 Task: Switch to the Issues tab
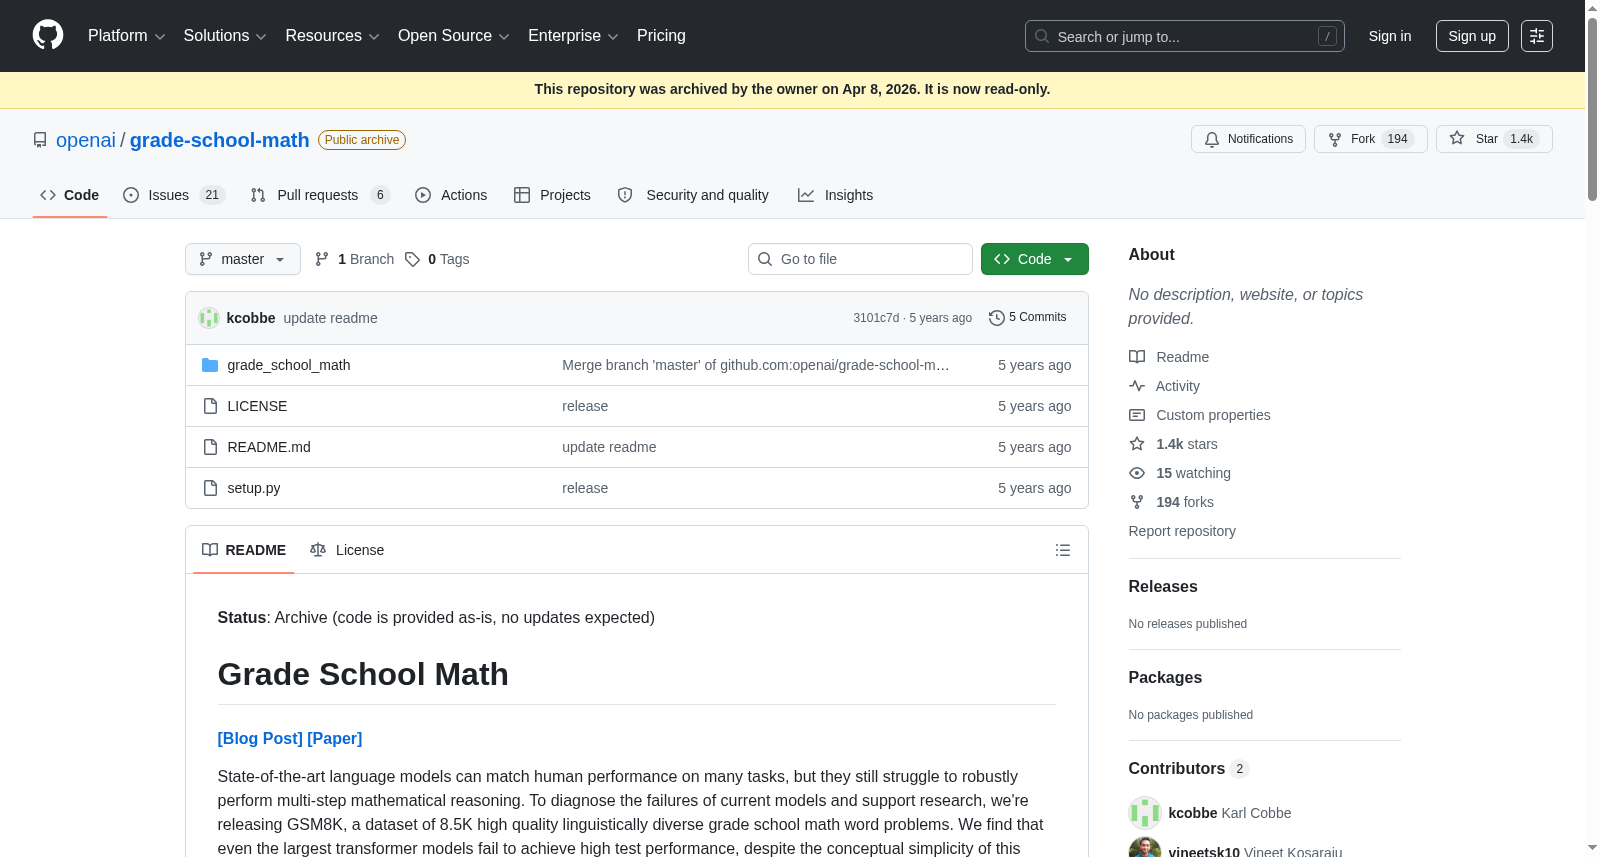click(x=174, y=195)
